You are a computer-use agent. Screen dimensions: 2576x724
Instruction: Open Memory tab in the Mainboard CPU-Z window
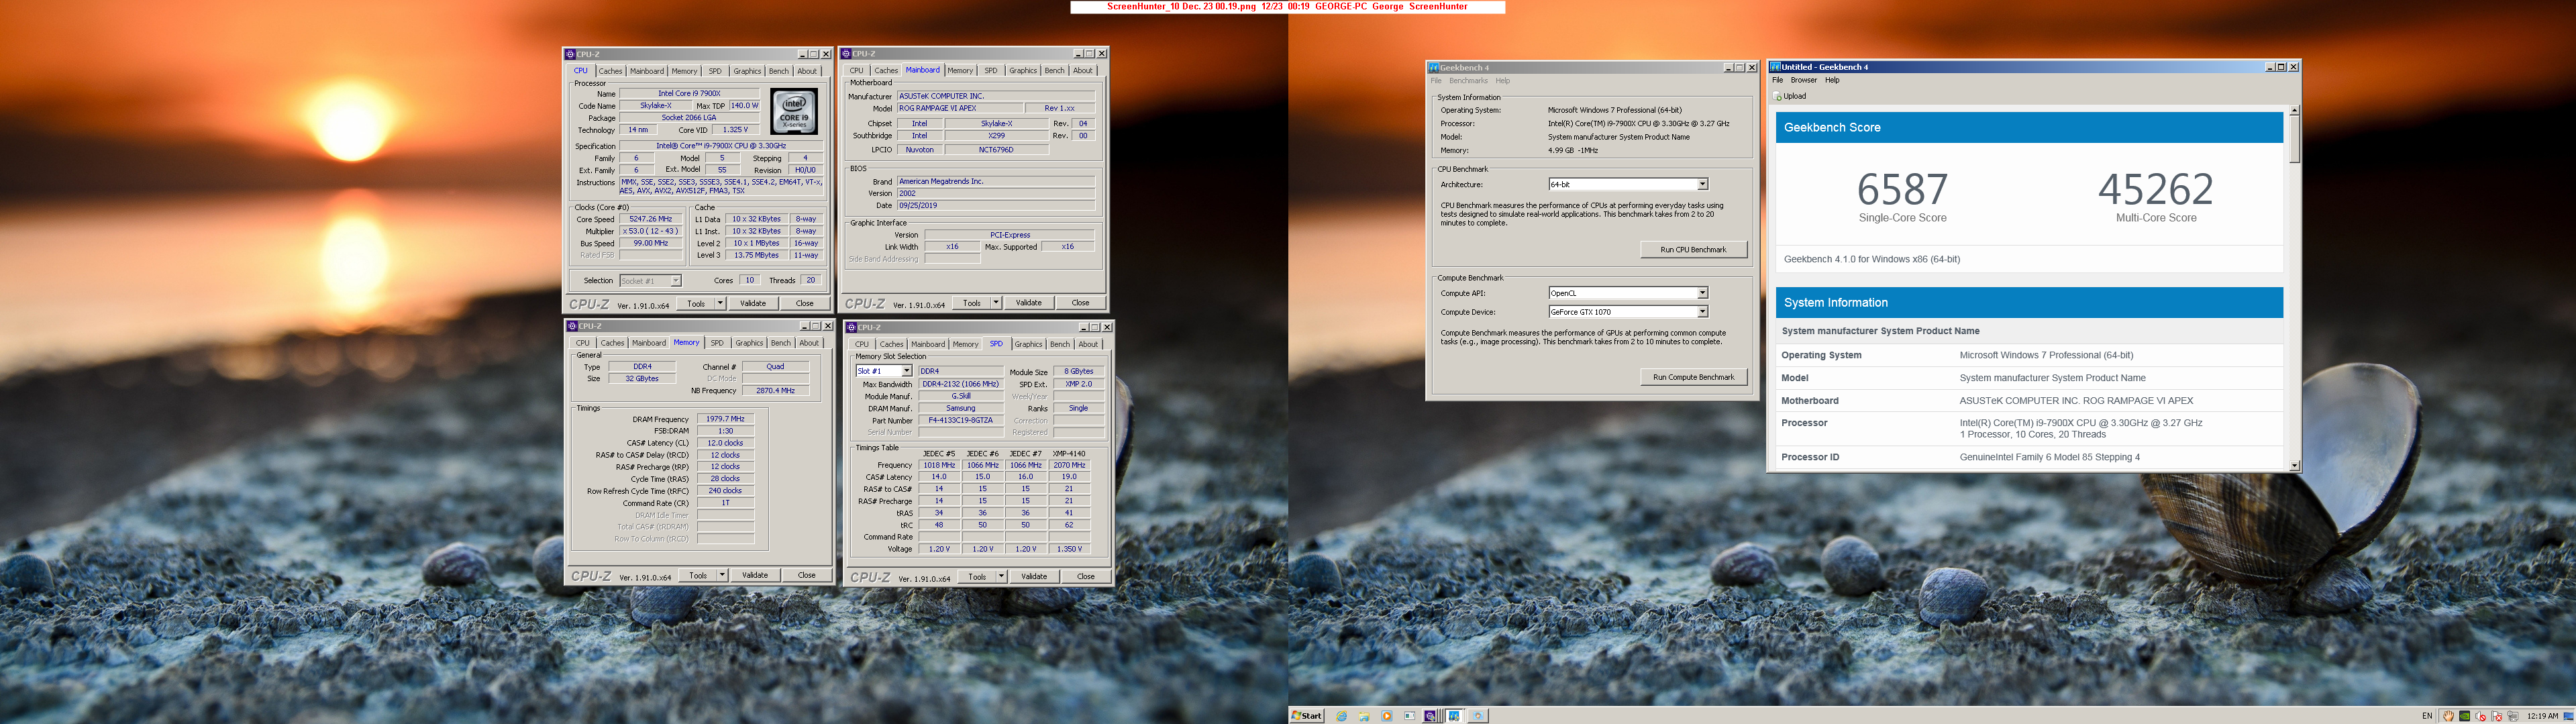[960, 70]
